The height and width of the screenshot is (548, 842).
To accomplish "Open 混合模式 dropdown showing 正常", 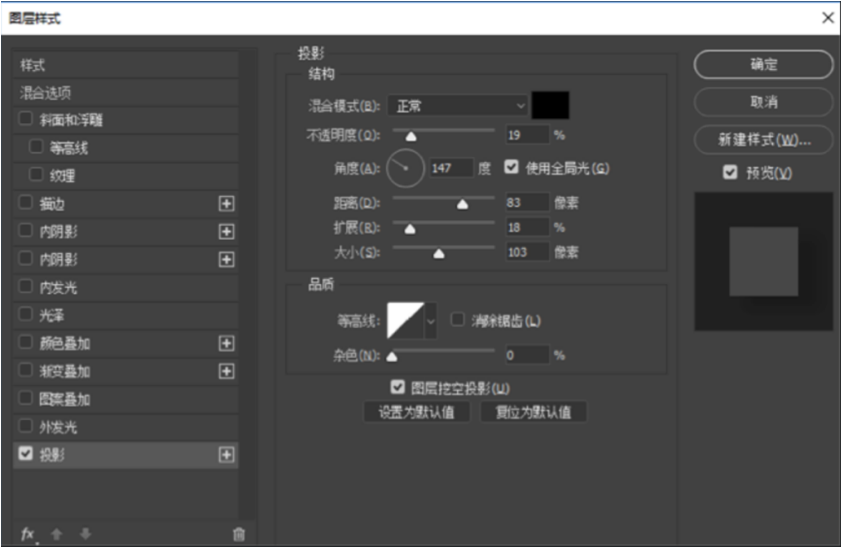I will click(458, 106).
